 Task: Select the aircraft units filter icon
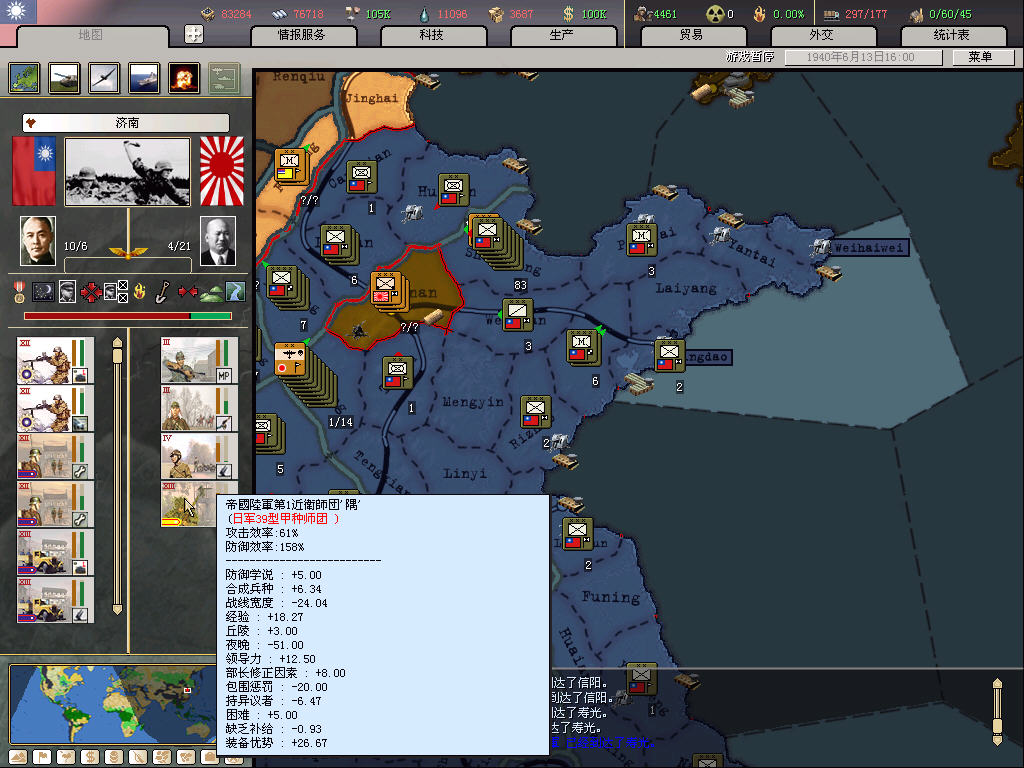pyautogui.click(x=104, y=78)
